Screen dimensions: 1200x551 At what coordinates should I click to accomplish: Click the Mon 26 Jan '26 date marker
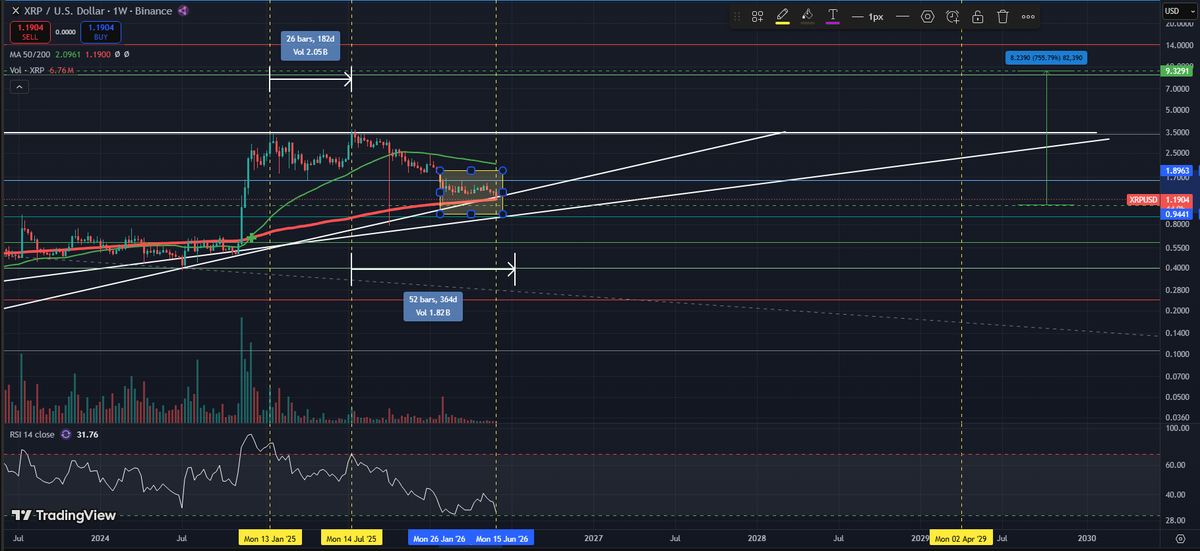click(x=438, y=539)
